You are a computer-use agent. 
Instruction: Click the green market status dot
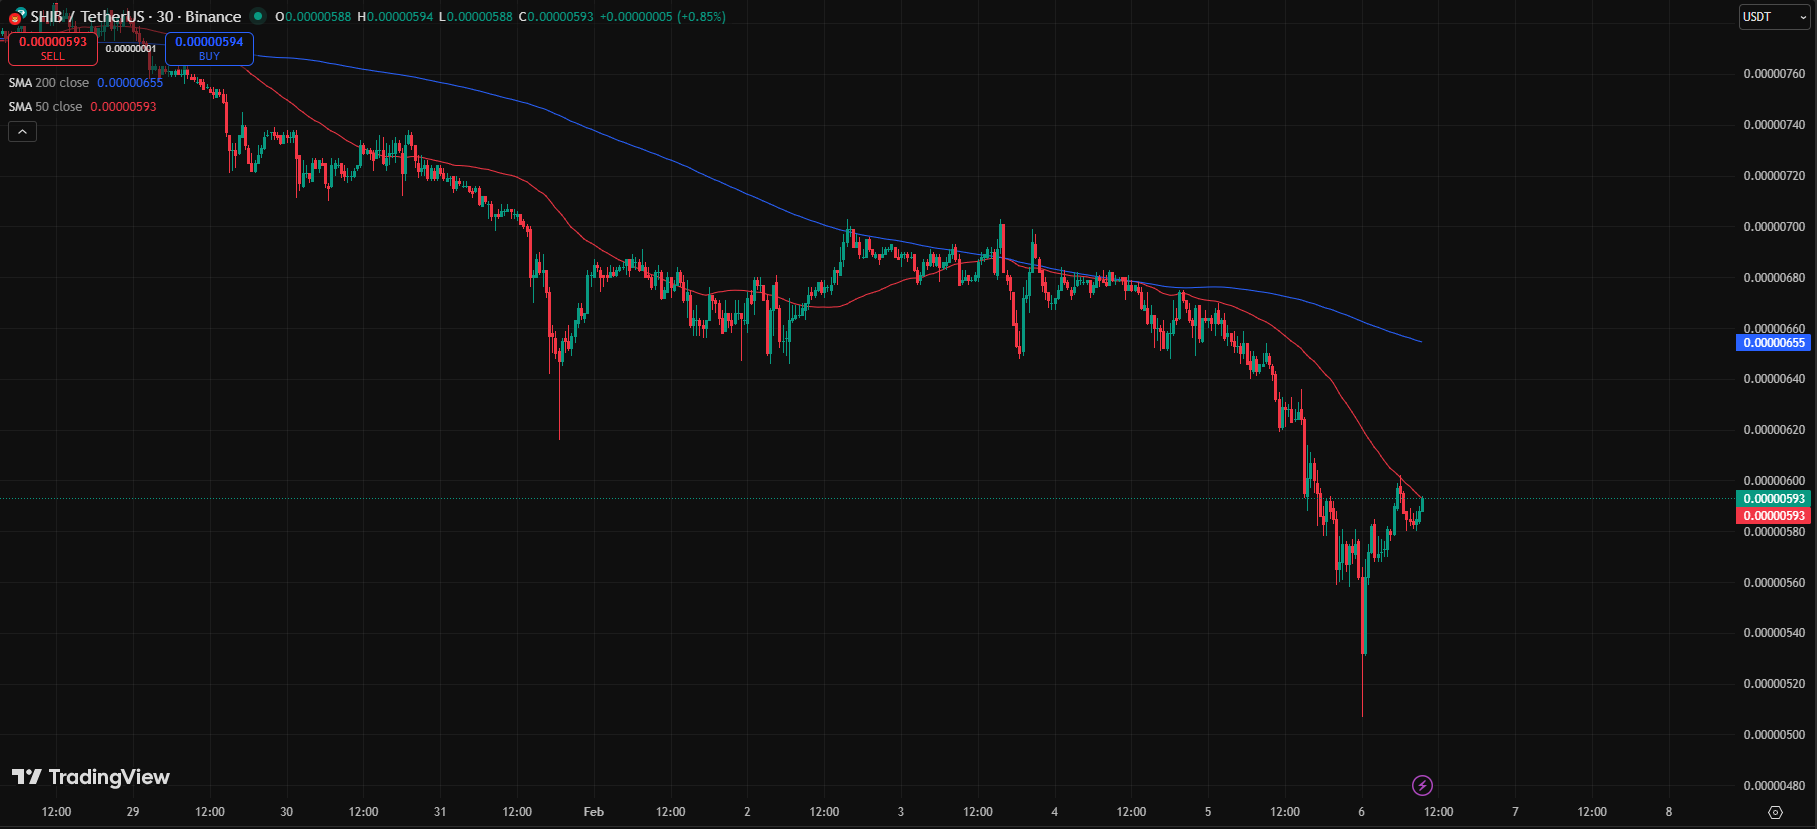tap(258, 16)
